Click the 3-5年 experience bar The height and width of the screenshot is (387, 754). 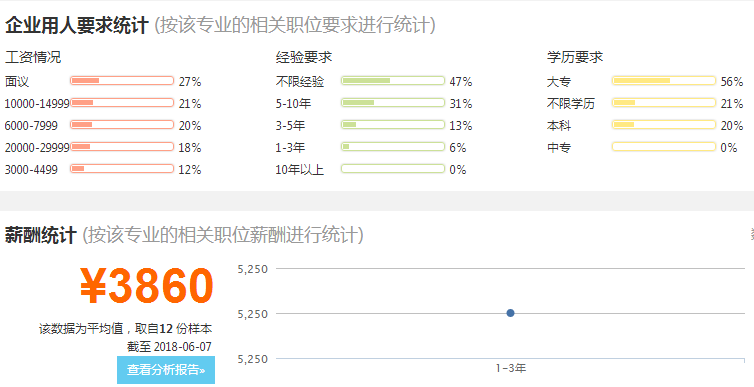click(x=393, y=125)
